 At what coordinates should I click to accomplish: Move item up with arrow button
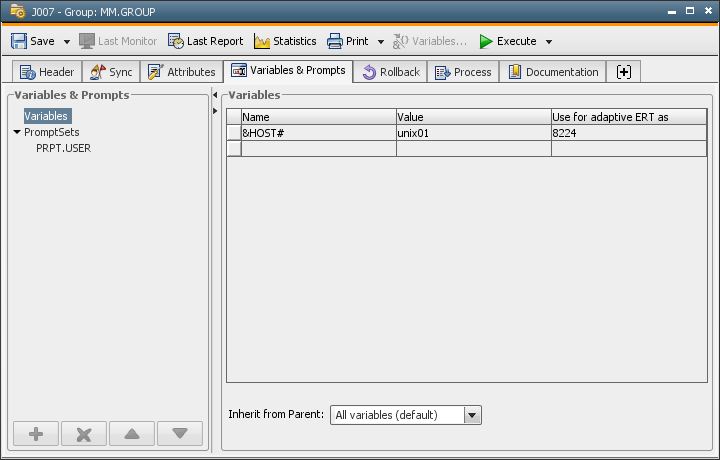coord(132,434)
